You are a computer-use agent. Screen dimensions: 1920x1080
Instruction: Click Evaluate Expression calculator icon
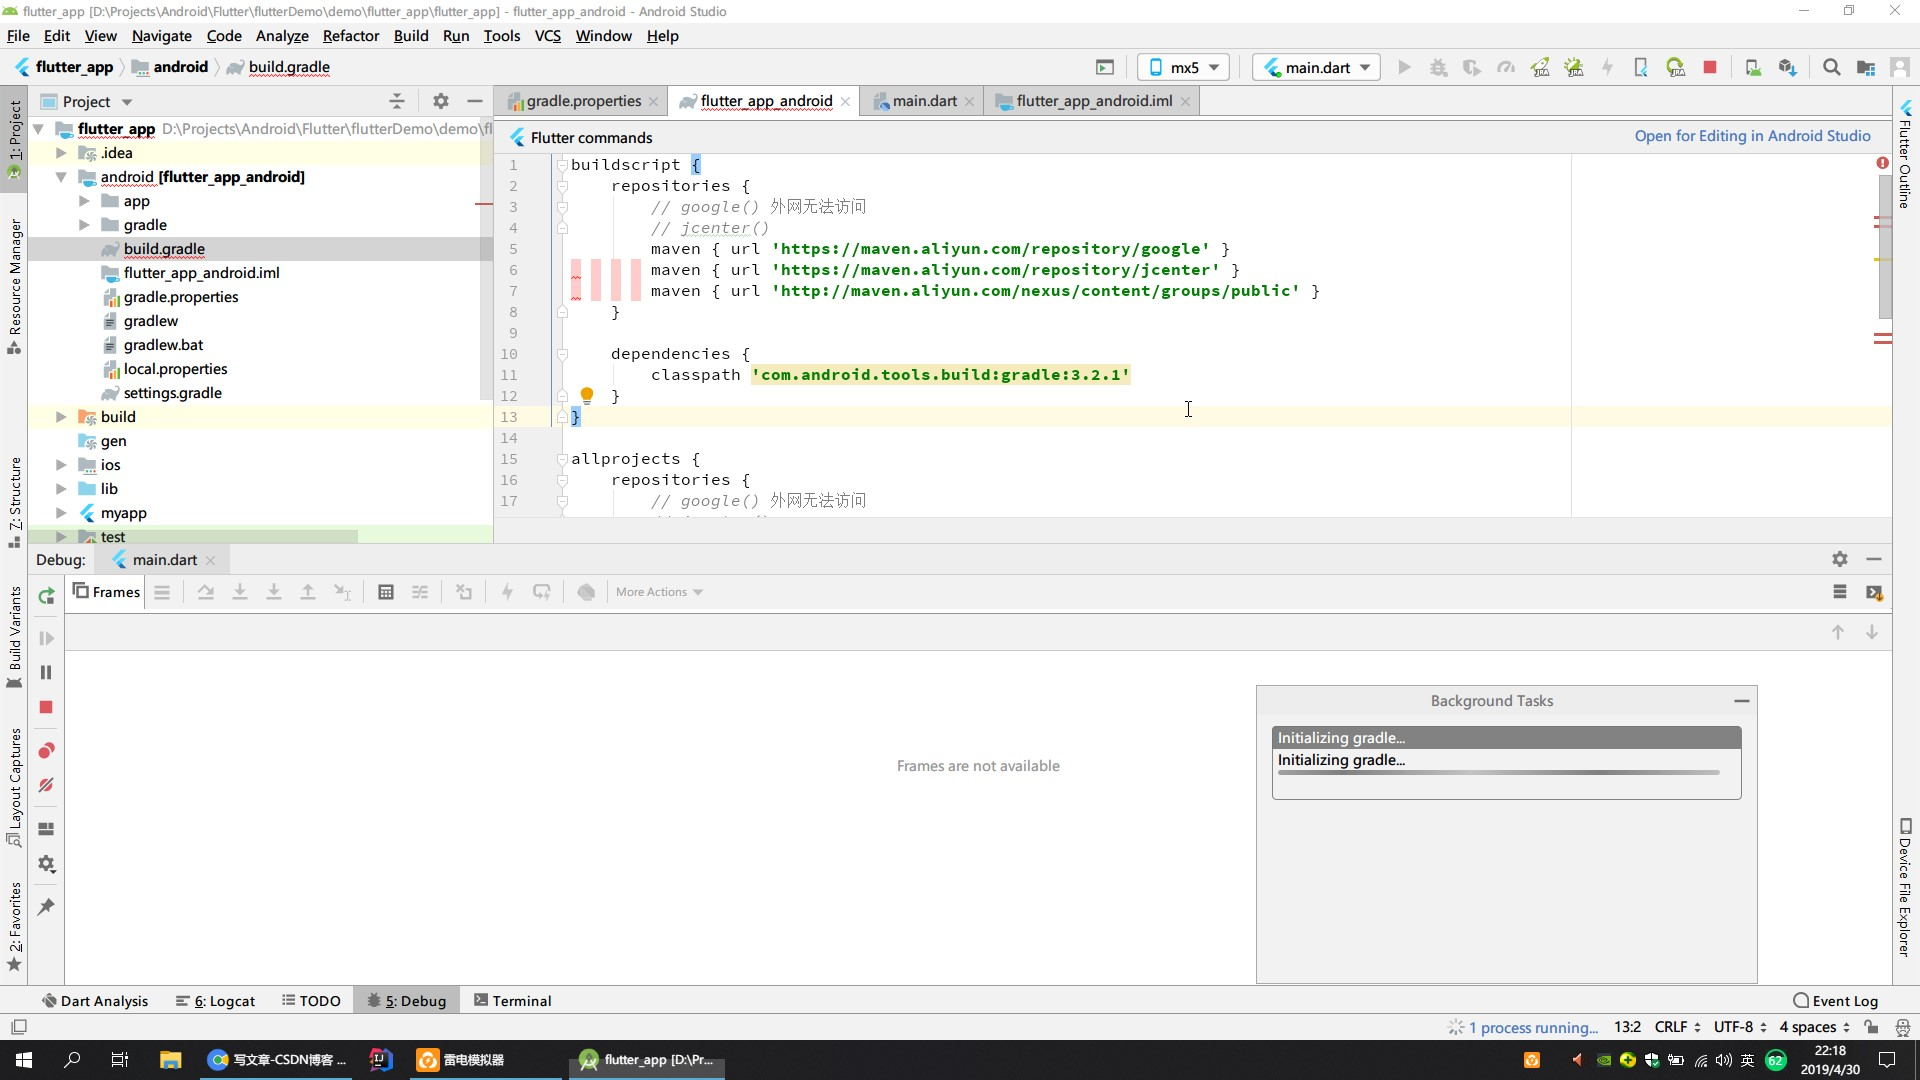tap(386, 592)
